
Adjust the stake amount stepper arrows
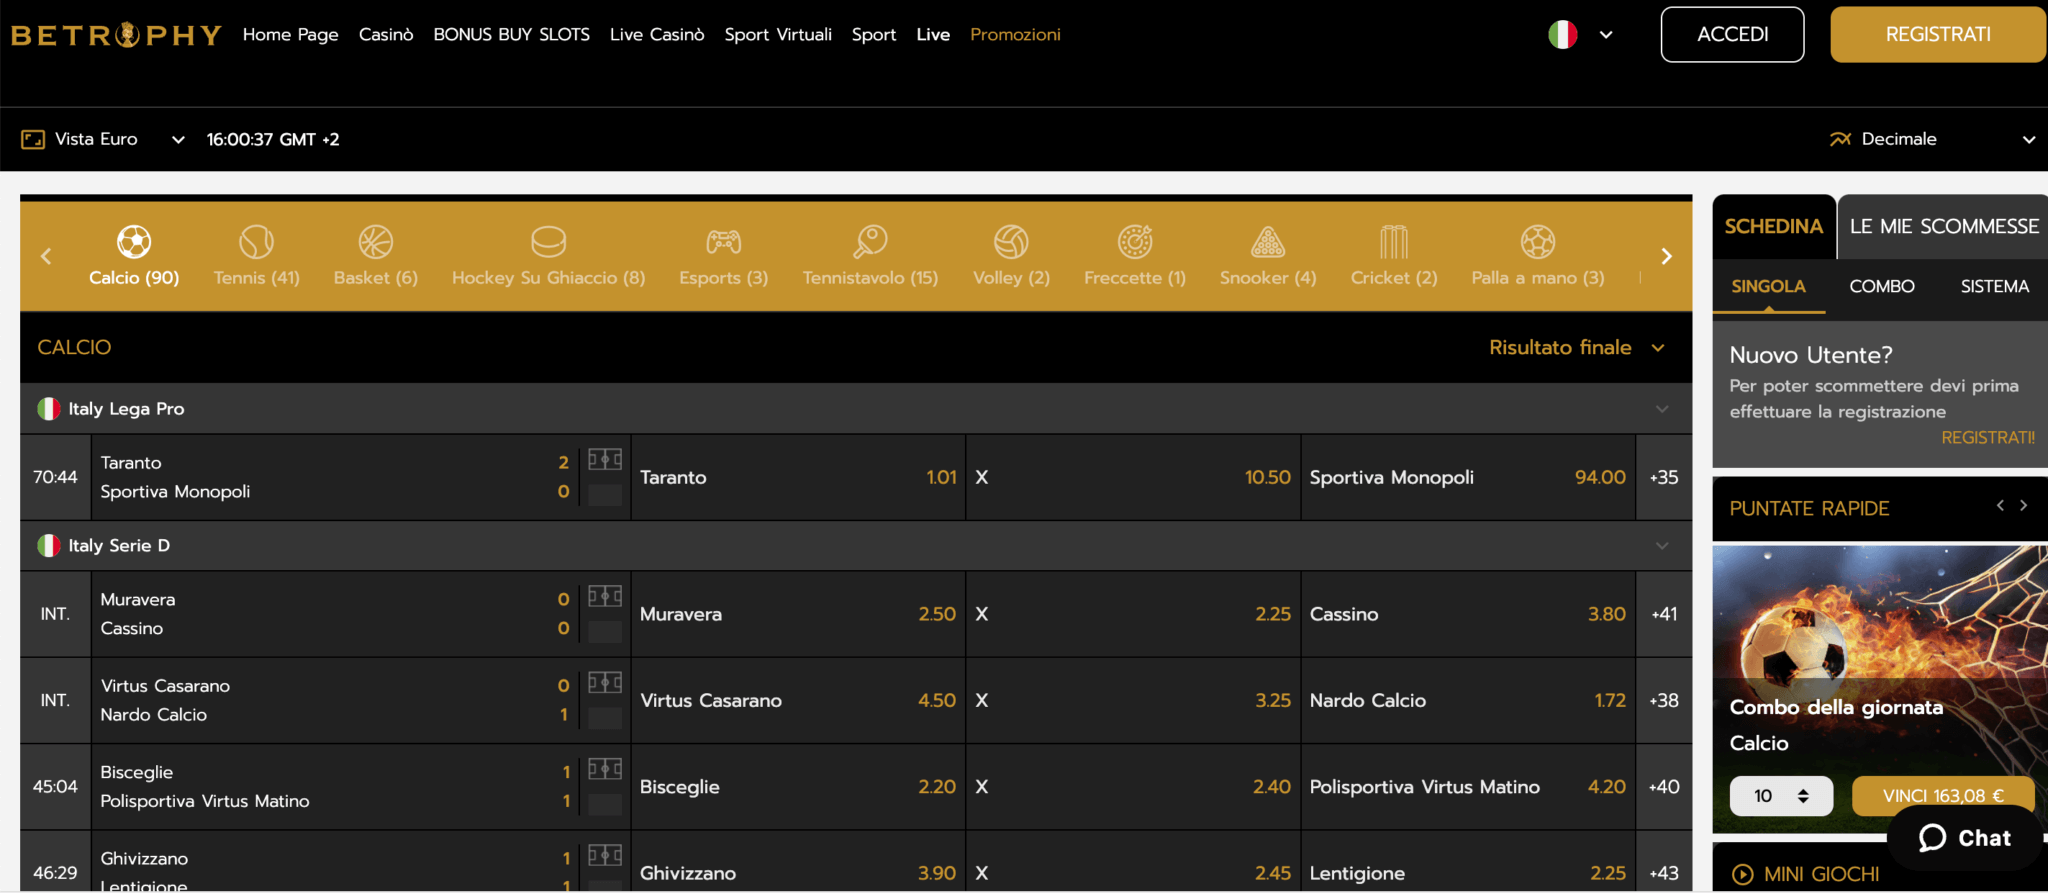(1803, 796)
